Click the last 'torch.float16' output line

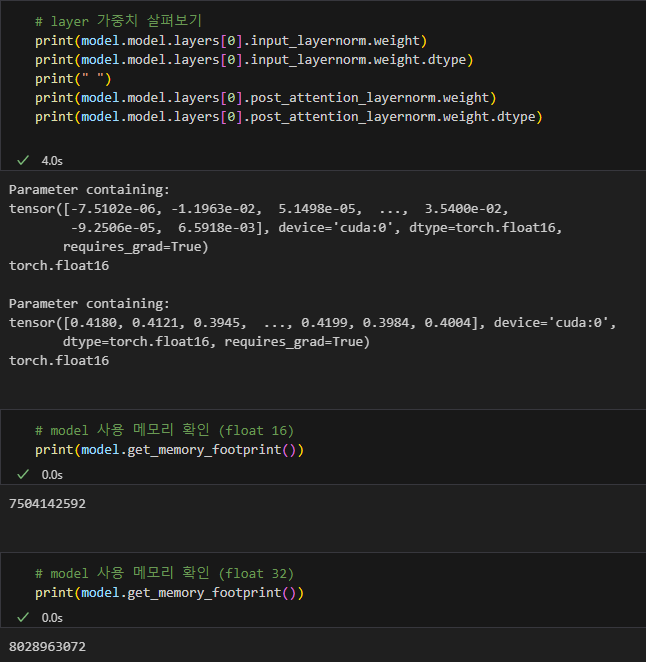tap(59, 361)
